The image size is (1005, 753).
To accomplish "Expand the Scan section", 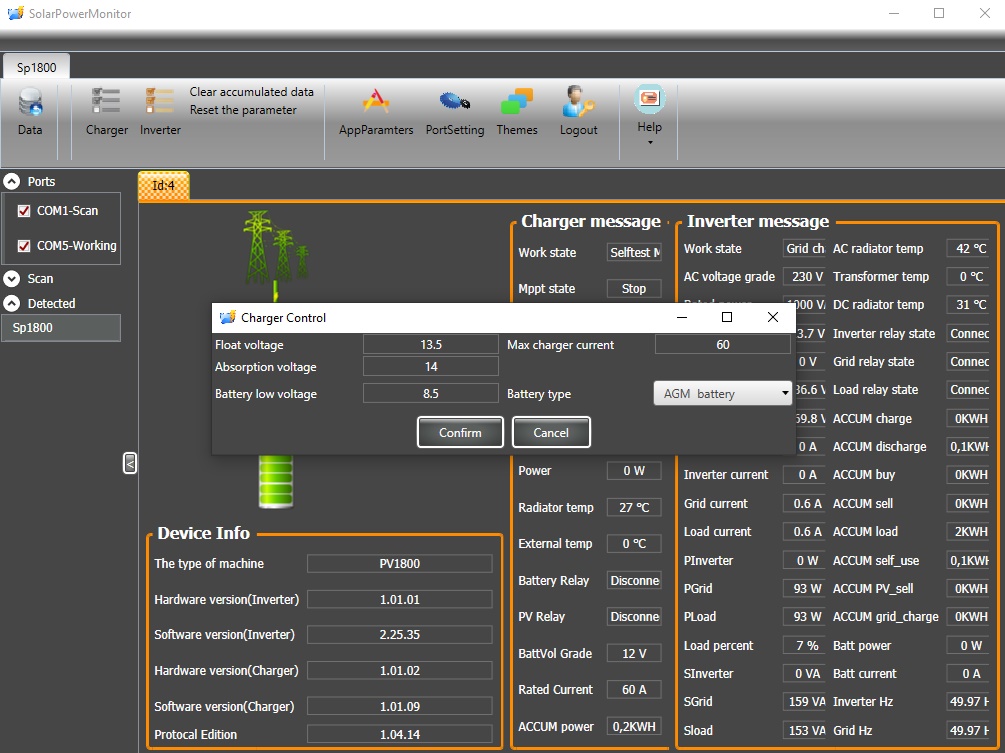I will click(x=12, y=279).
